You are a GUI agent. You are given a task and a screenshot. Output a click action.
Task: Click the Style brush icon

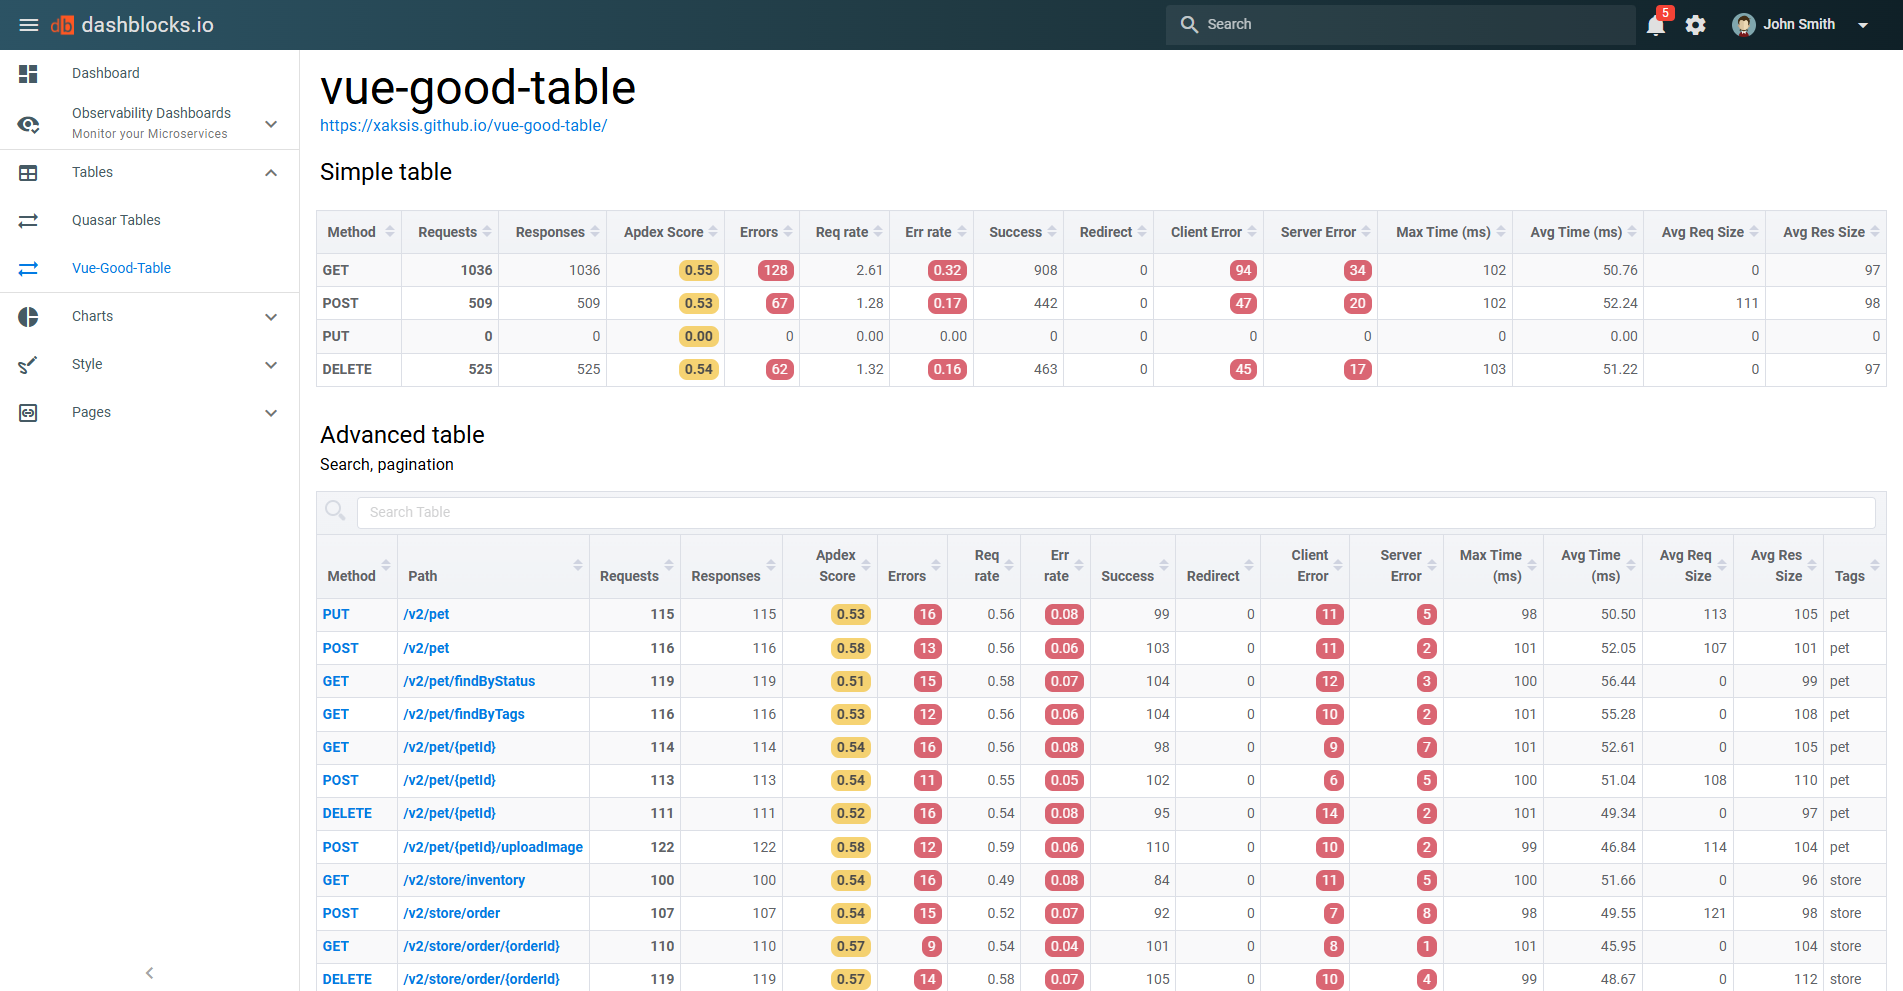pos(28,365)
